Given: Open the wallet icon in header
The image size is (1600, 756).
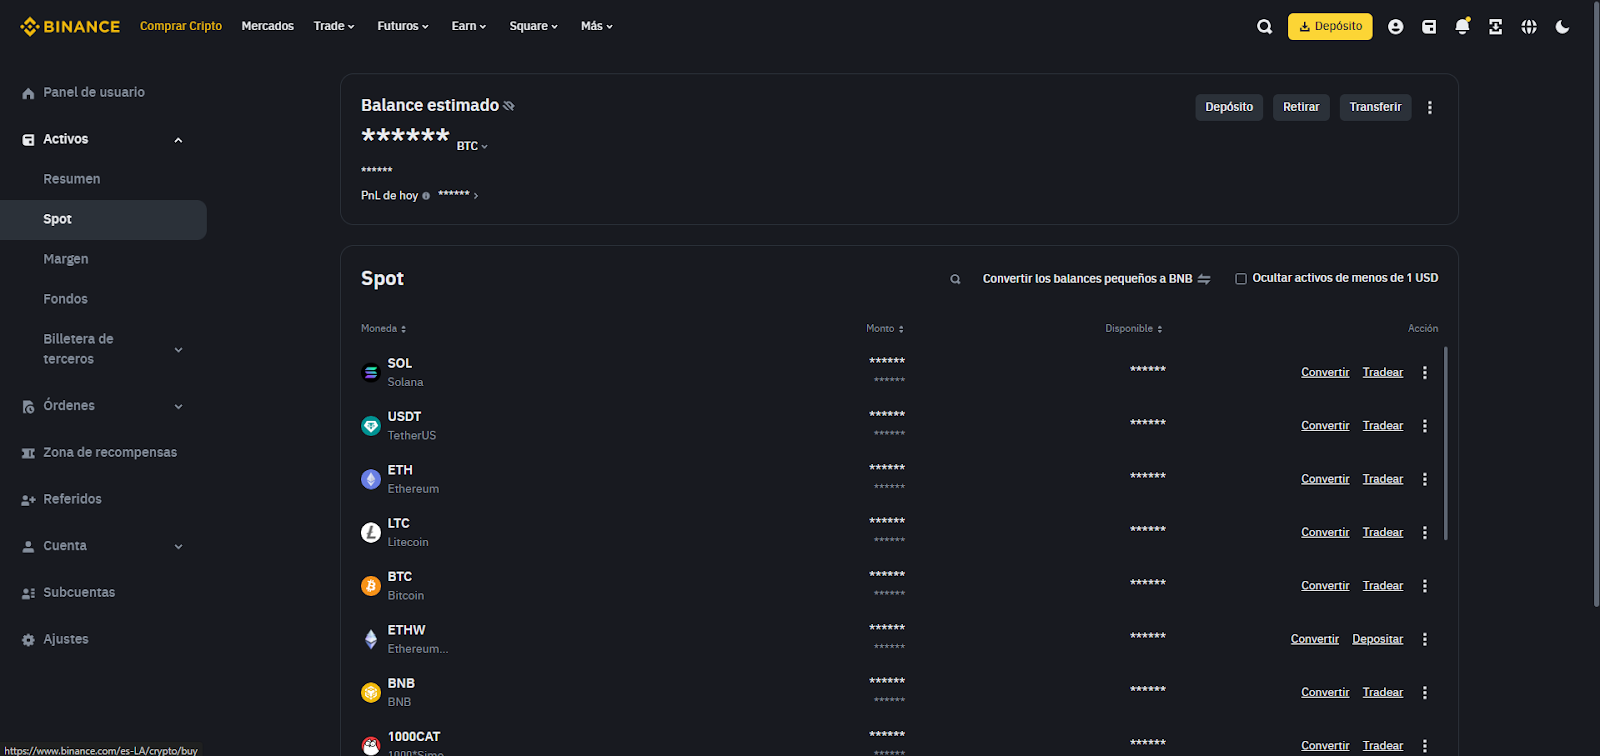Looking at the screenshot, I should pyautogui.click(x=1429, y=27).
